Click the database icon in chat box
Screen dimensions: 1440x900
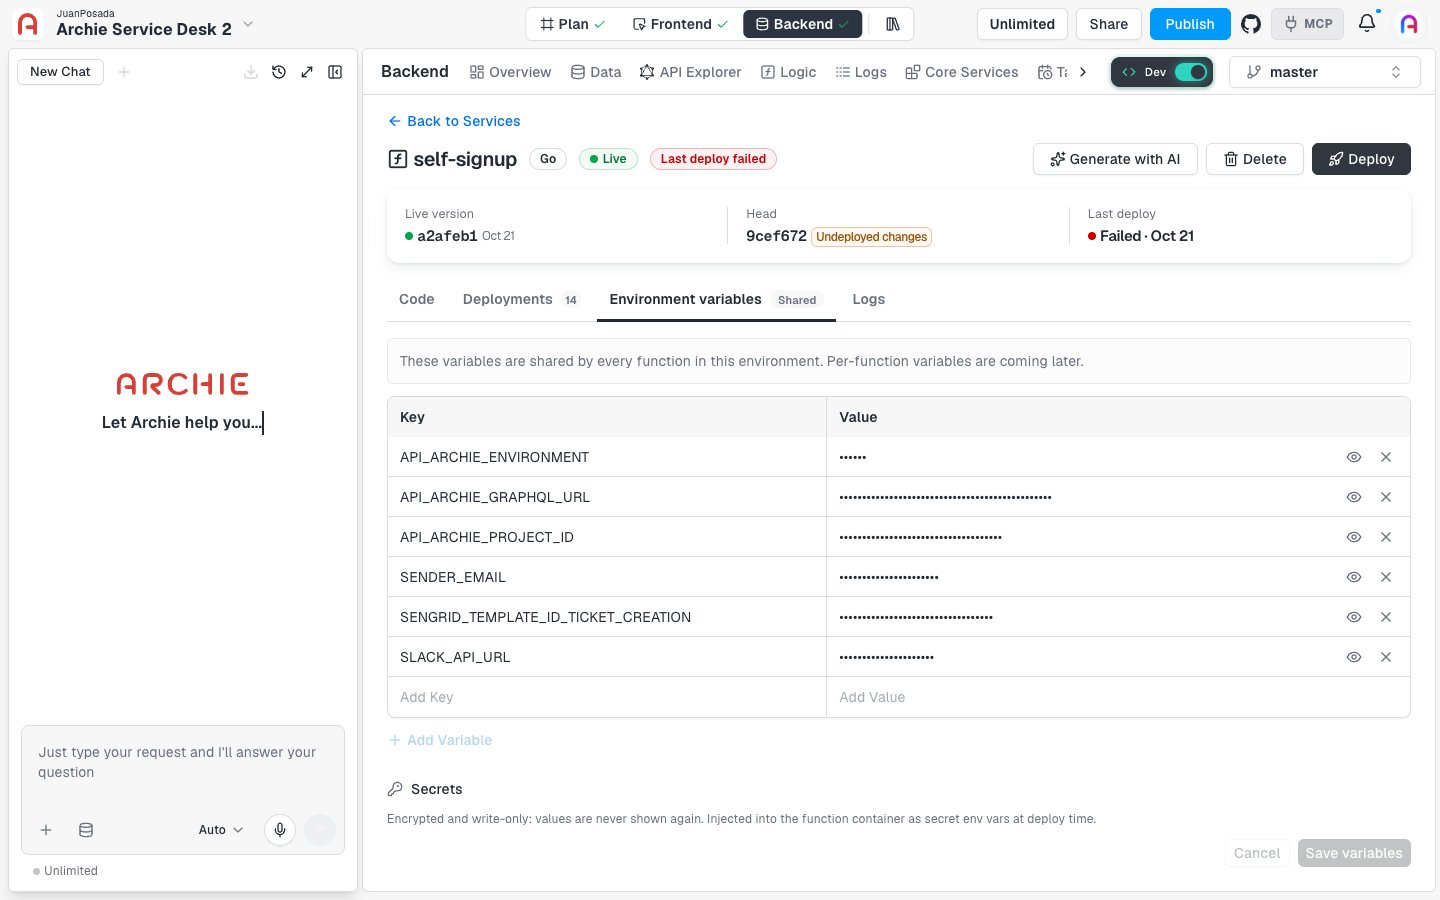86,830
